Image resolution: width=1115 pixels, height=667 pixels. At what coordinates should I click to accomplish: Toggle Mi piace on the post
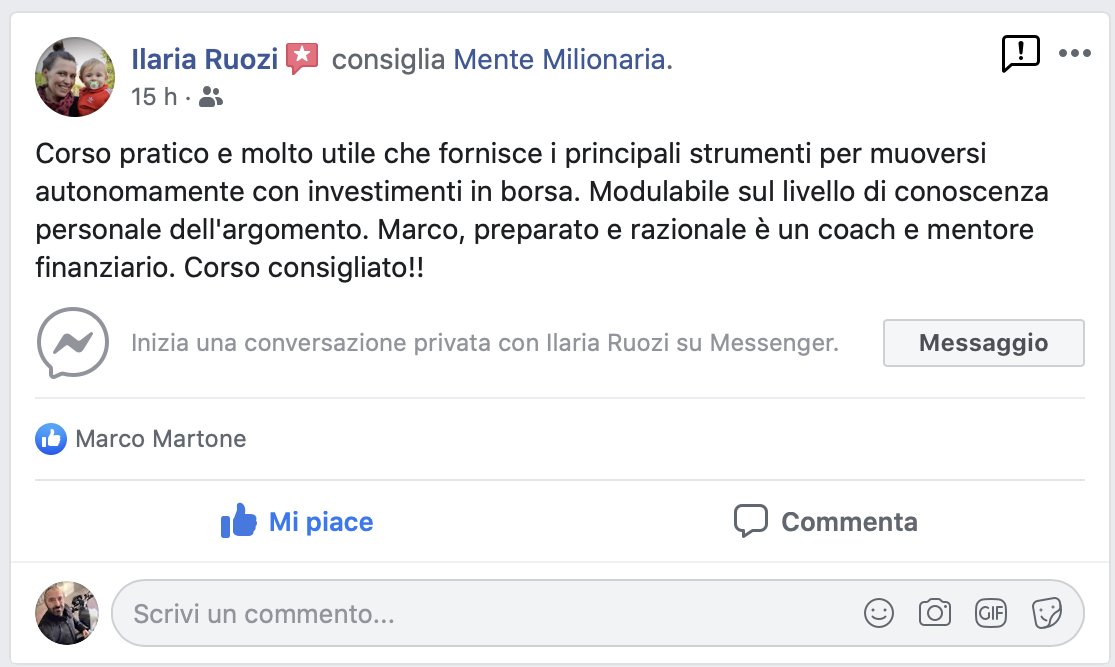tap(297, 521)
